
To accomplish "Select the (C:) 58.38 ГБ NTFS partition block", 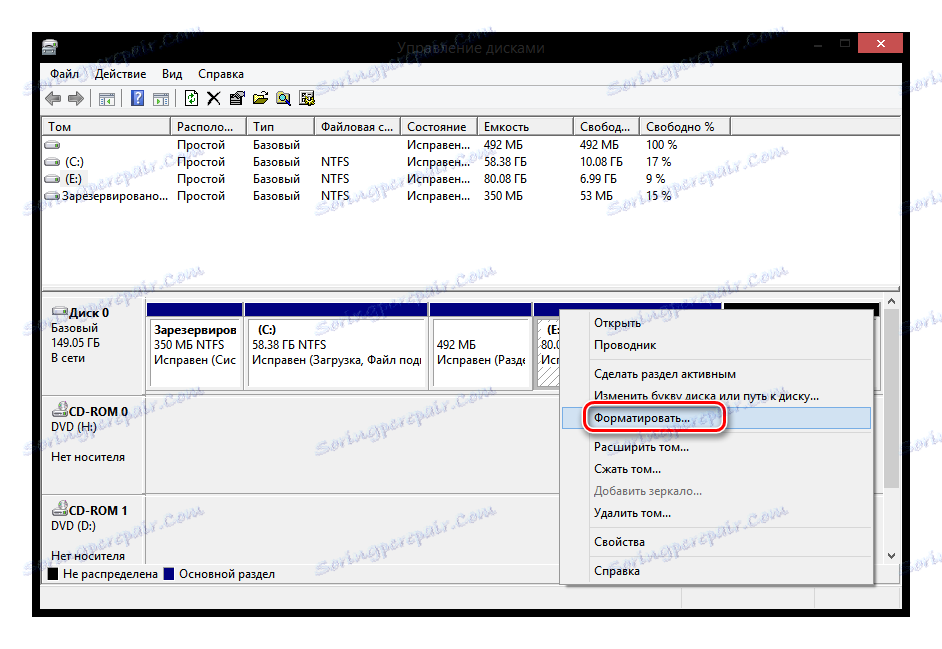I will tap(336, 346).
